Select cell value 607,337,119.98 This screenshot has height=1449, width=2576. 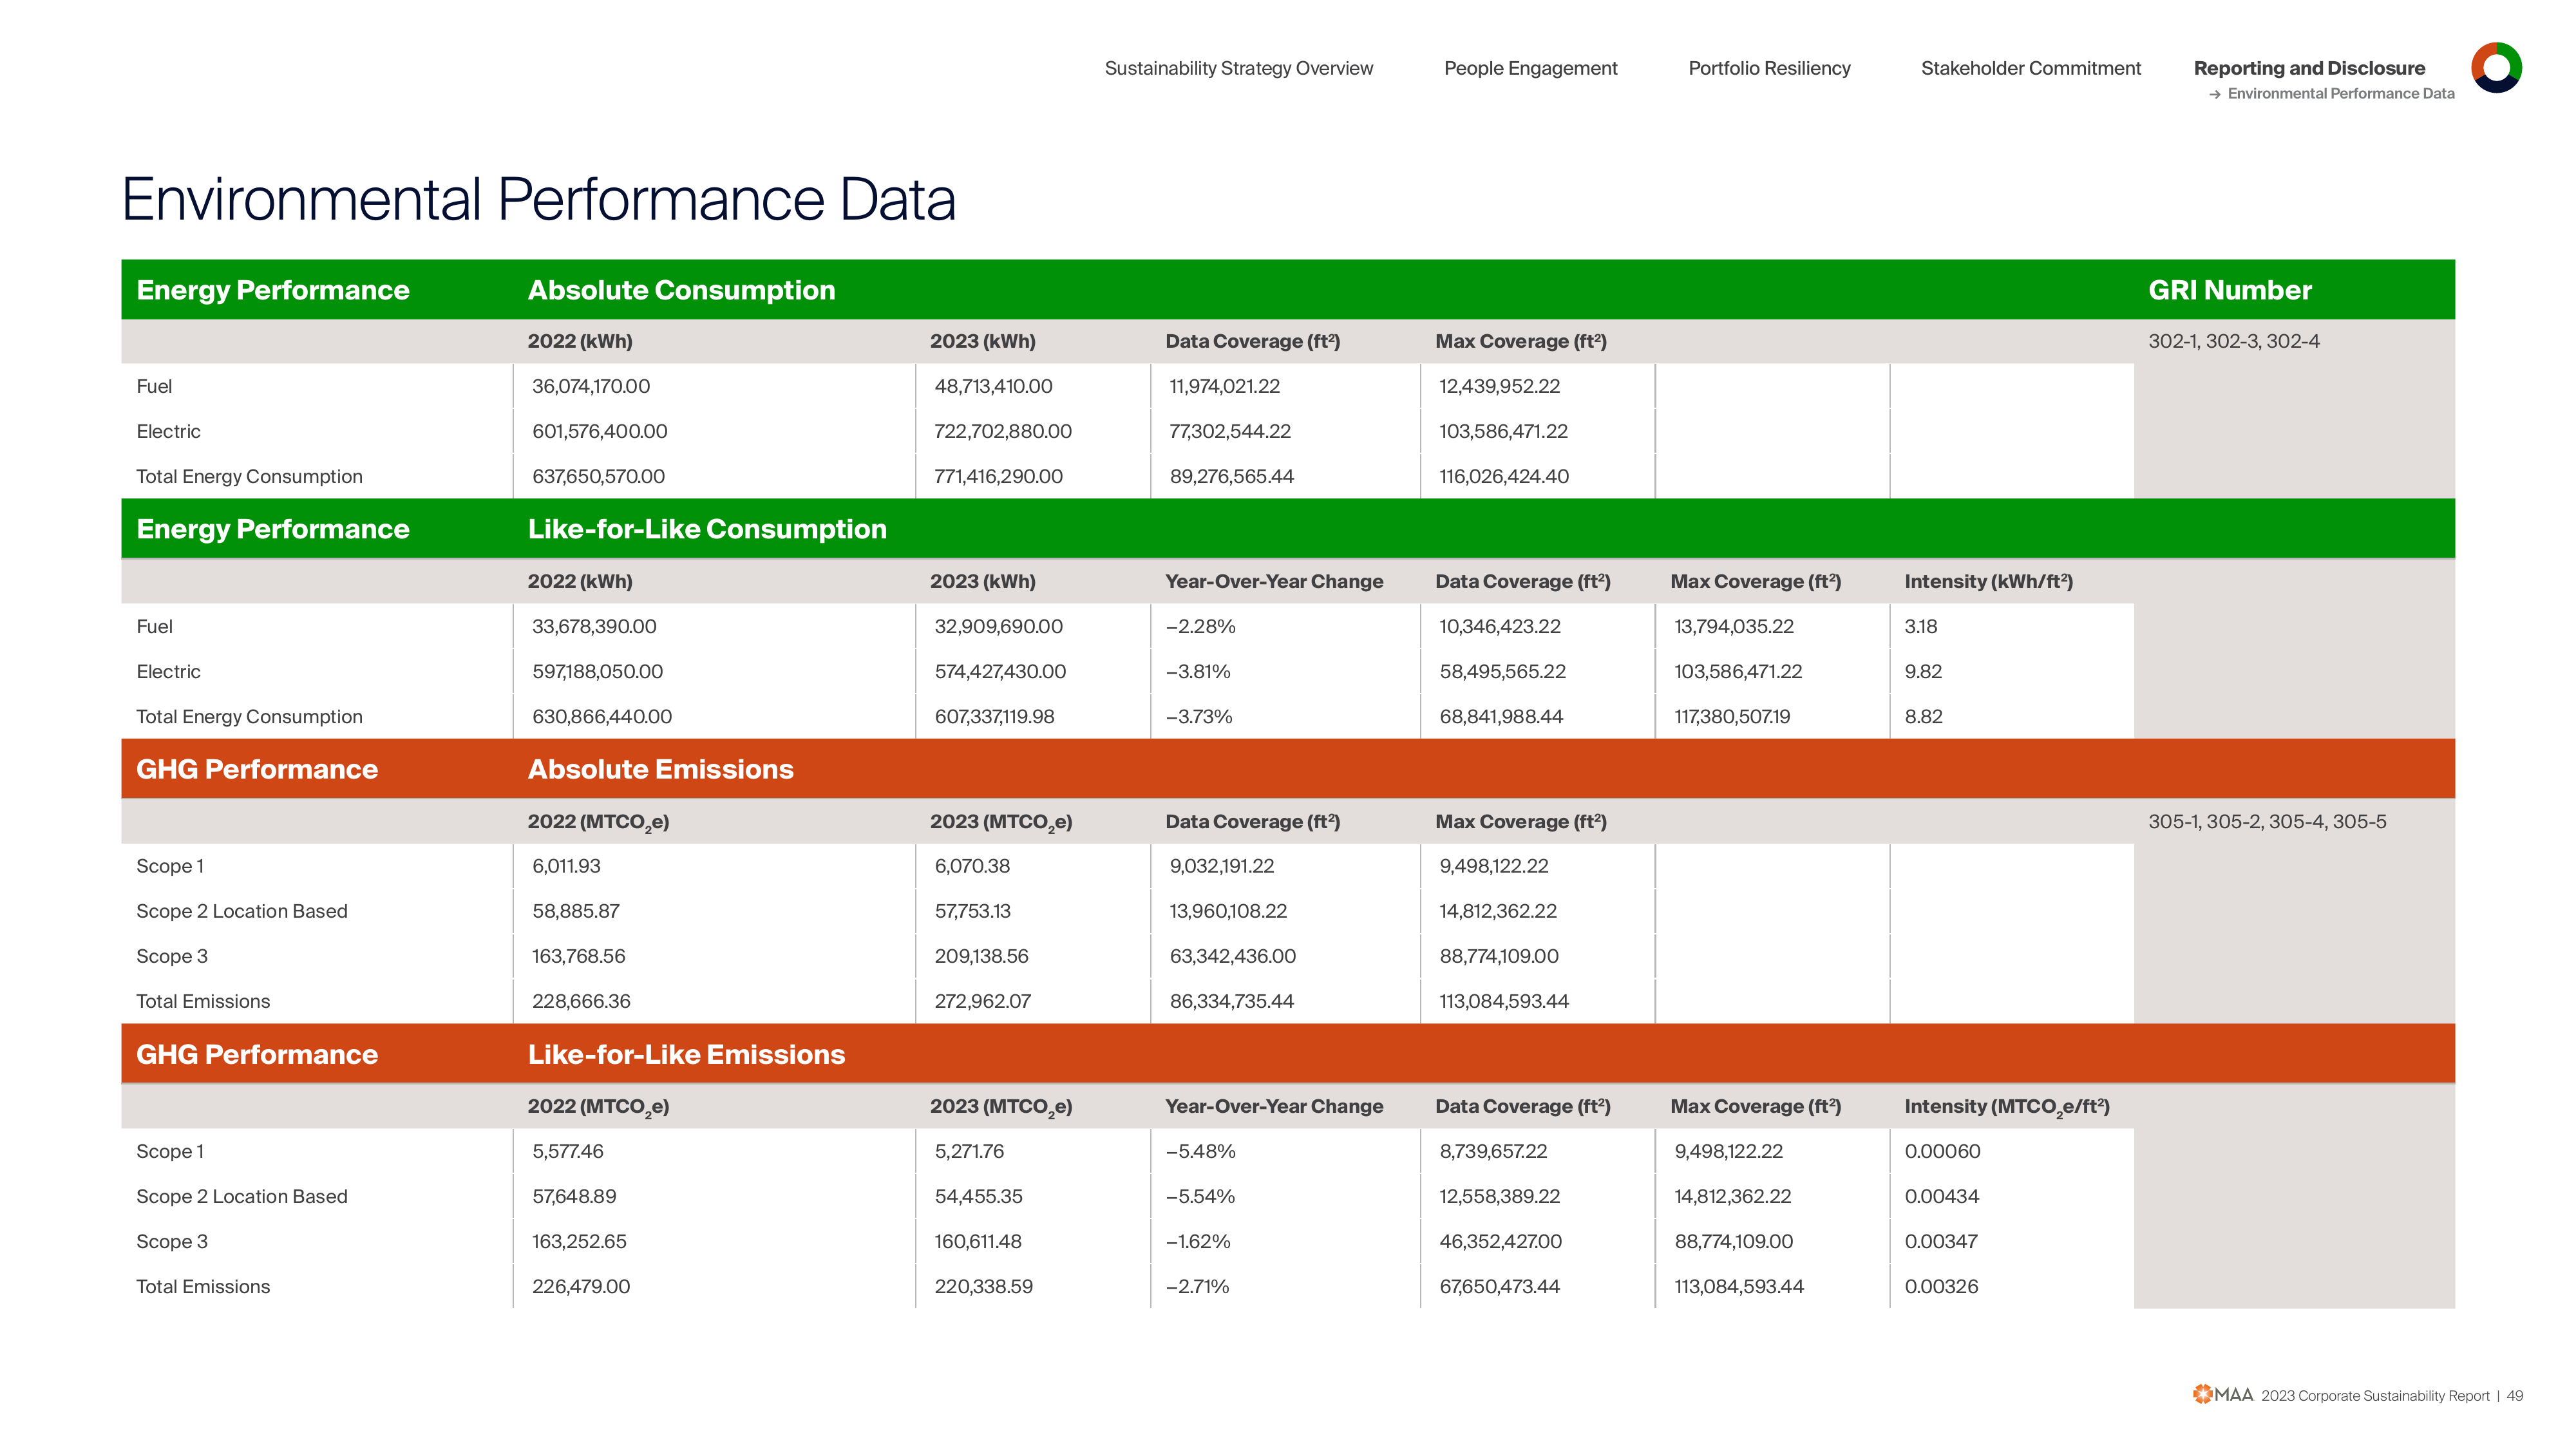click(x=994, y=716)
